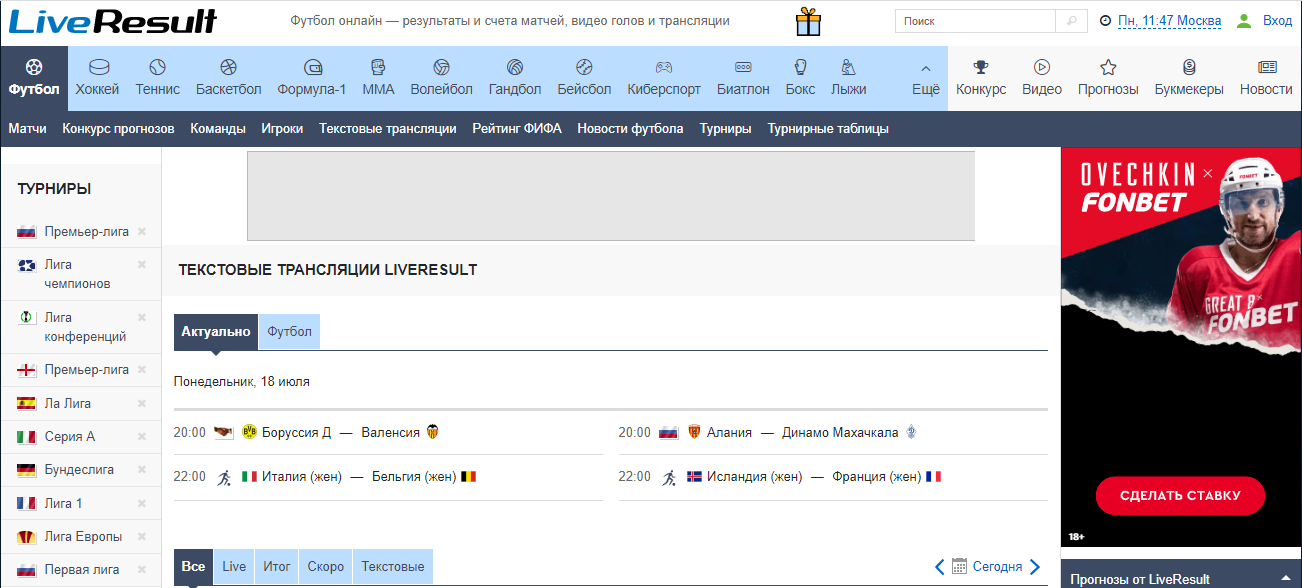The width and height of the screenshot is (1302, 588).
Task: Open Конкурс прогнозов menu item
Action: click(118, 129)
